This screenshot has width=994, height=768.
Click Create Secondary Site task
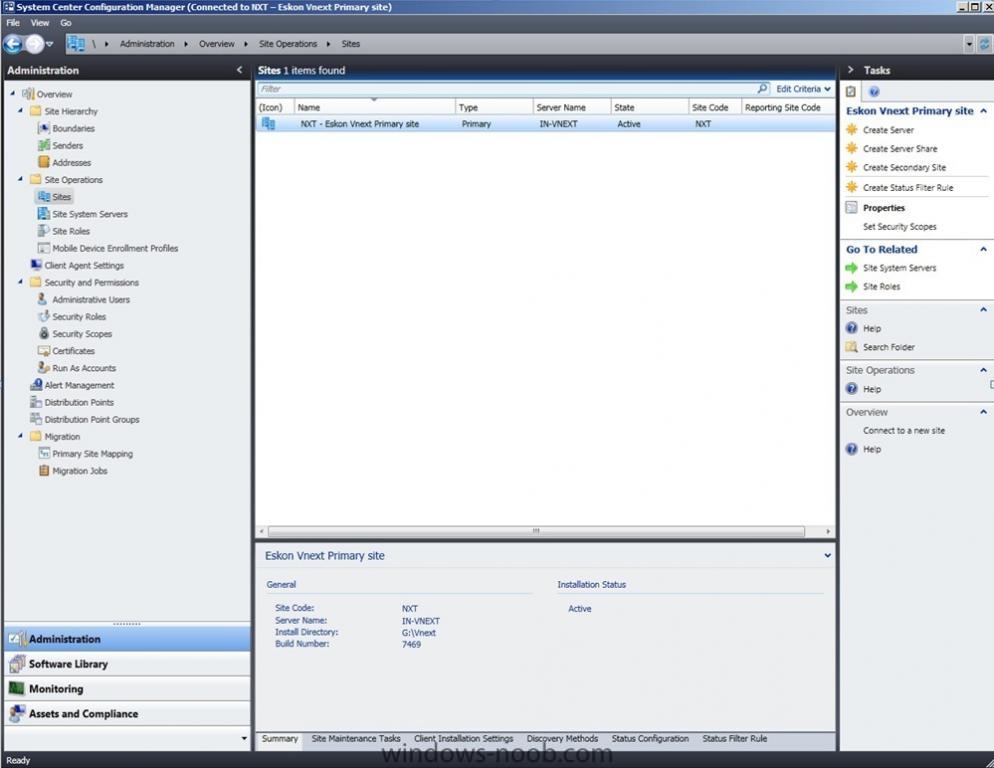coord(904,167)
